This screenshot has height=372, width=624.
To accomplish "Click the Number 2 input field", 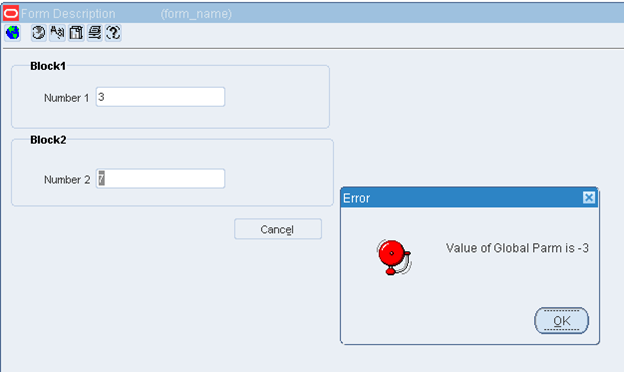I will click(x=160, y=179).
